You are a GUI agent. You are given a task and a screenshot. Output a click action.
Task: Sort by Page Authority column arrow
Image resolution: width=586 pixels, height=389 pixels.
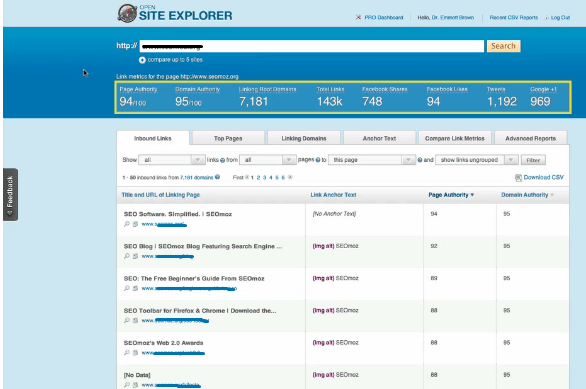pyautogui.click(x=472, y=195)
